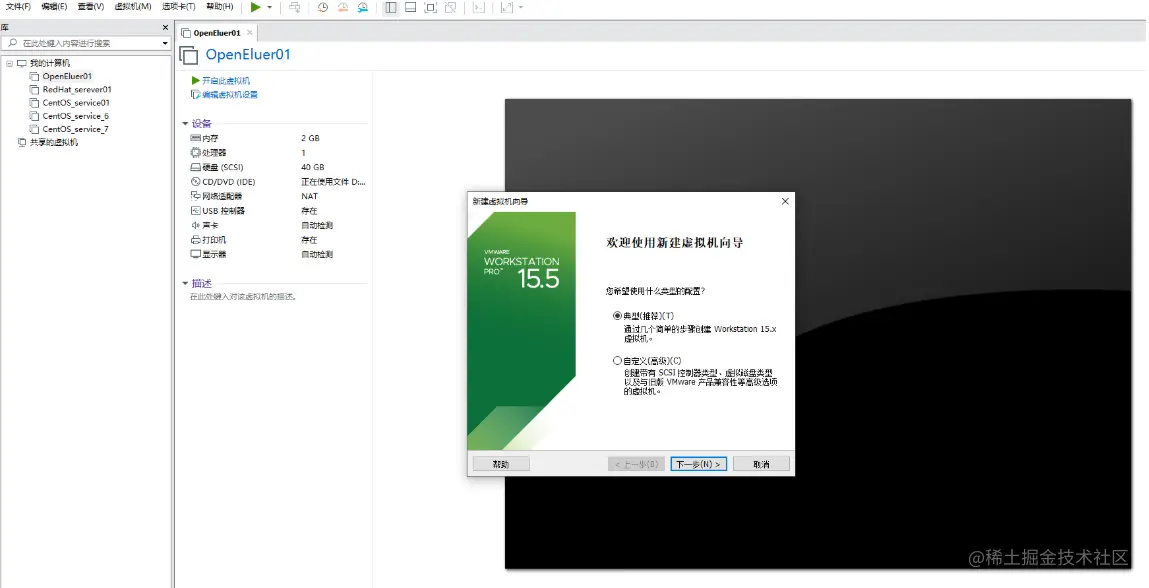The image size is (1149, 588).
Task: Toggle the library sidebar view icon
Action: (391, 7)
